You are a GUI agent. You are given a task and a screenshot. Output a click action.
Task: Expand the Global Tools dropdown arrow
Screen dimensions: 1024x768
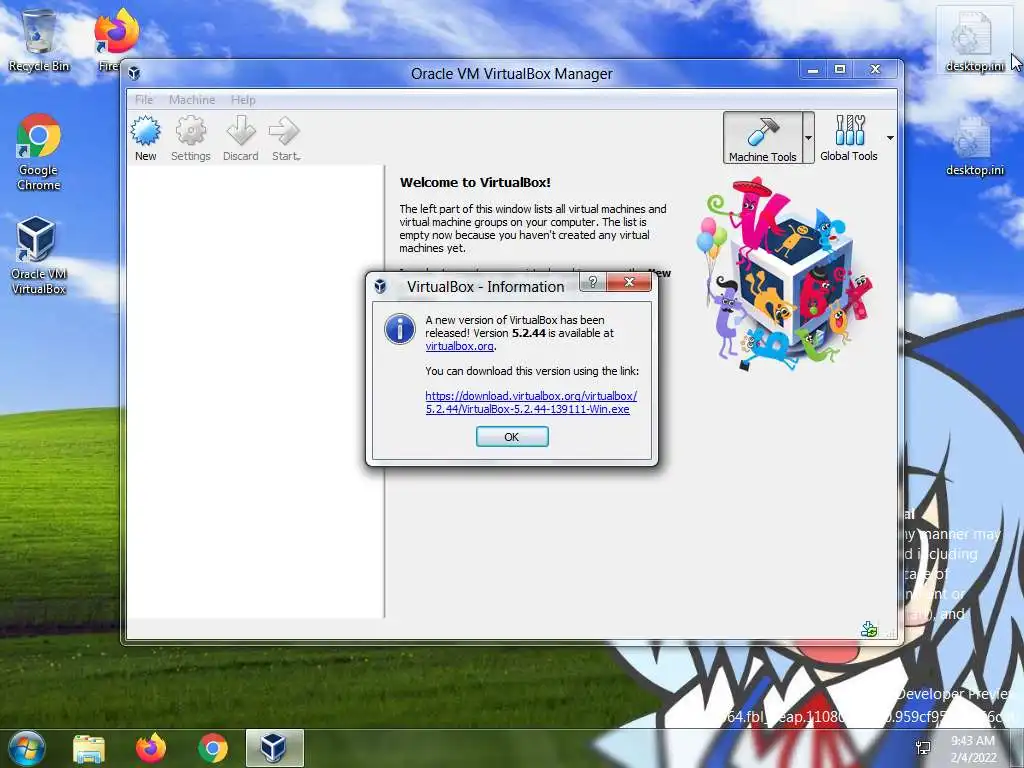point(889,138)
